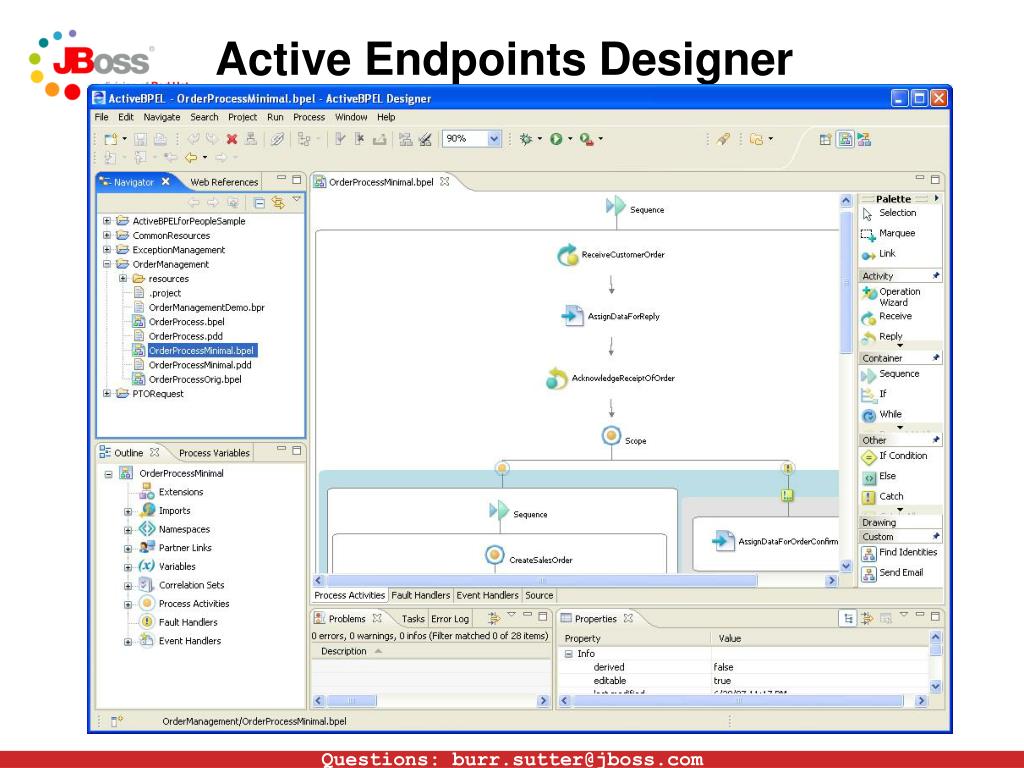Click the Description column header in Problems

click(431, 652)
